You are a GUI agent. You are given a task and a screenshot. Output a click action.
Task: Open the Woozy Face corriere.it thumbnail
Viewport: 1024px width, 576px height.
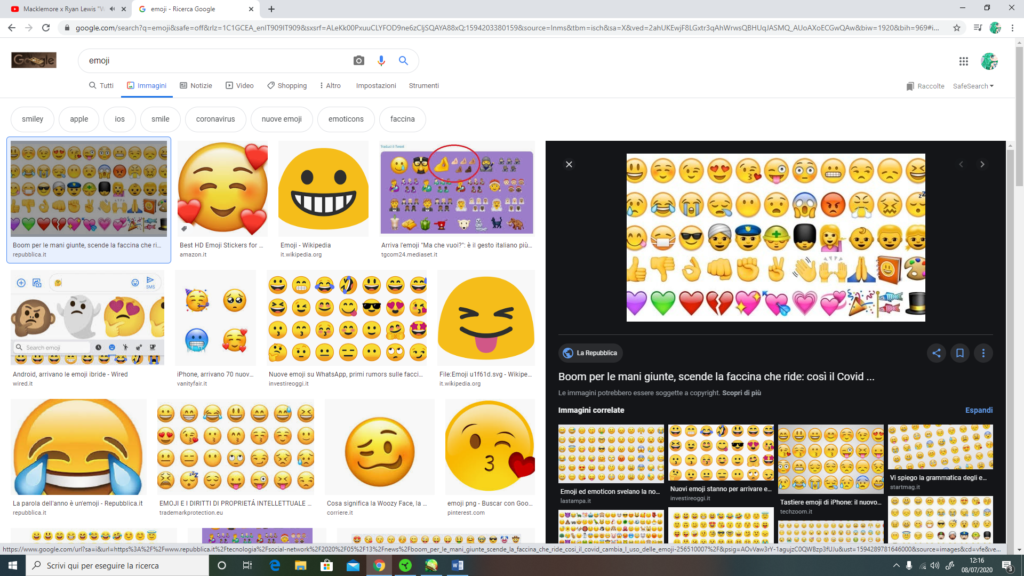tap(379, 447)
